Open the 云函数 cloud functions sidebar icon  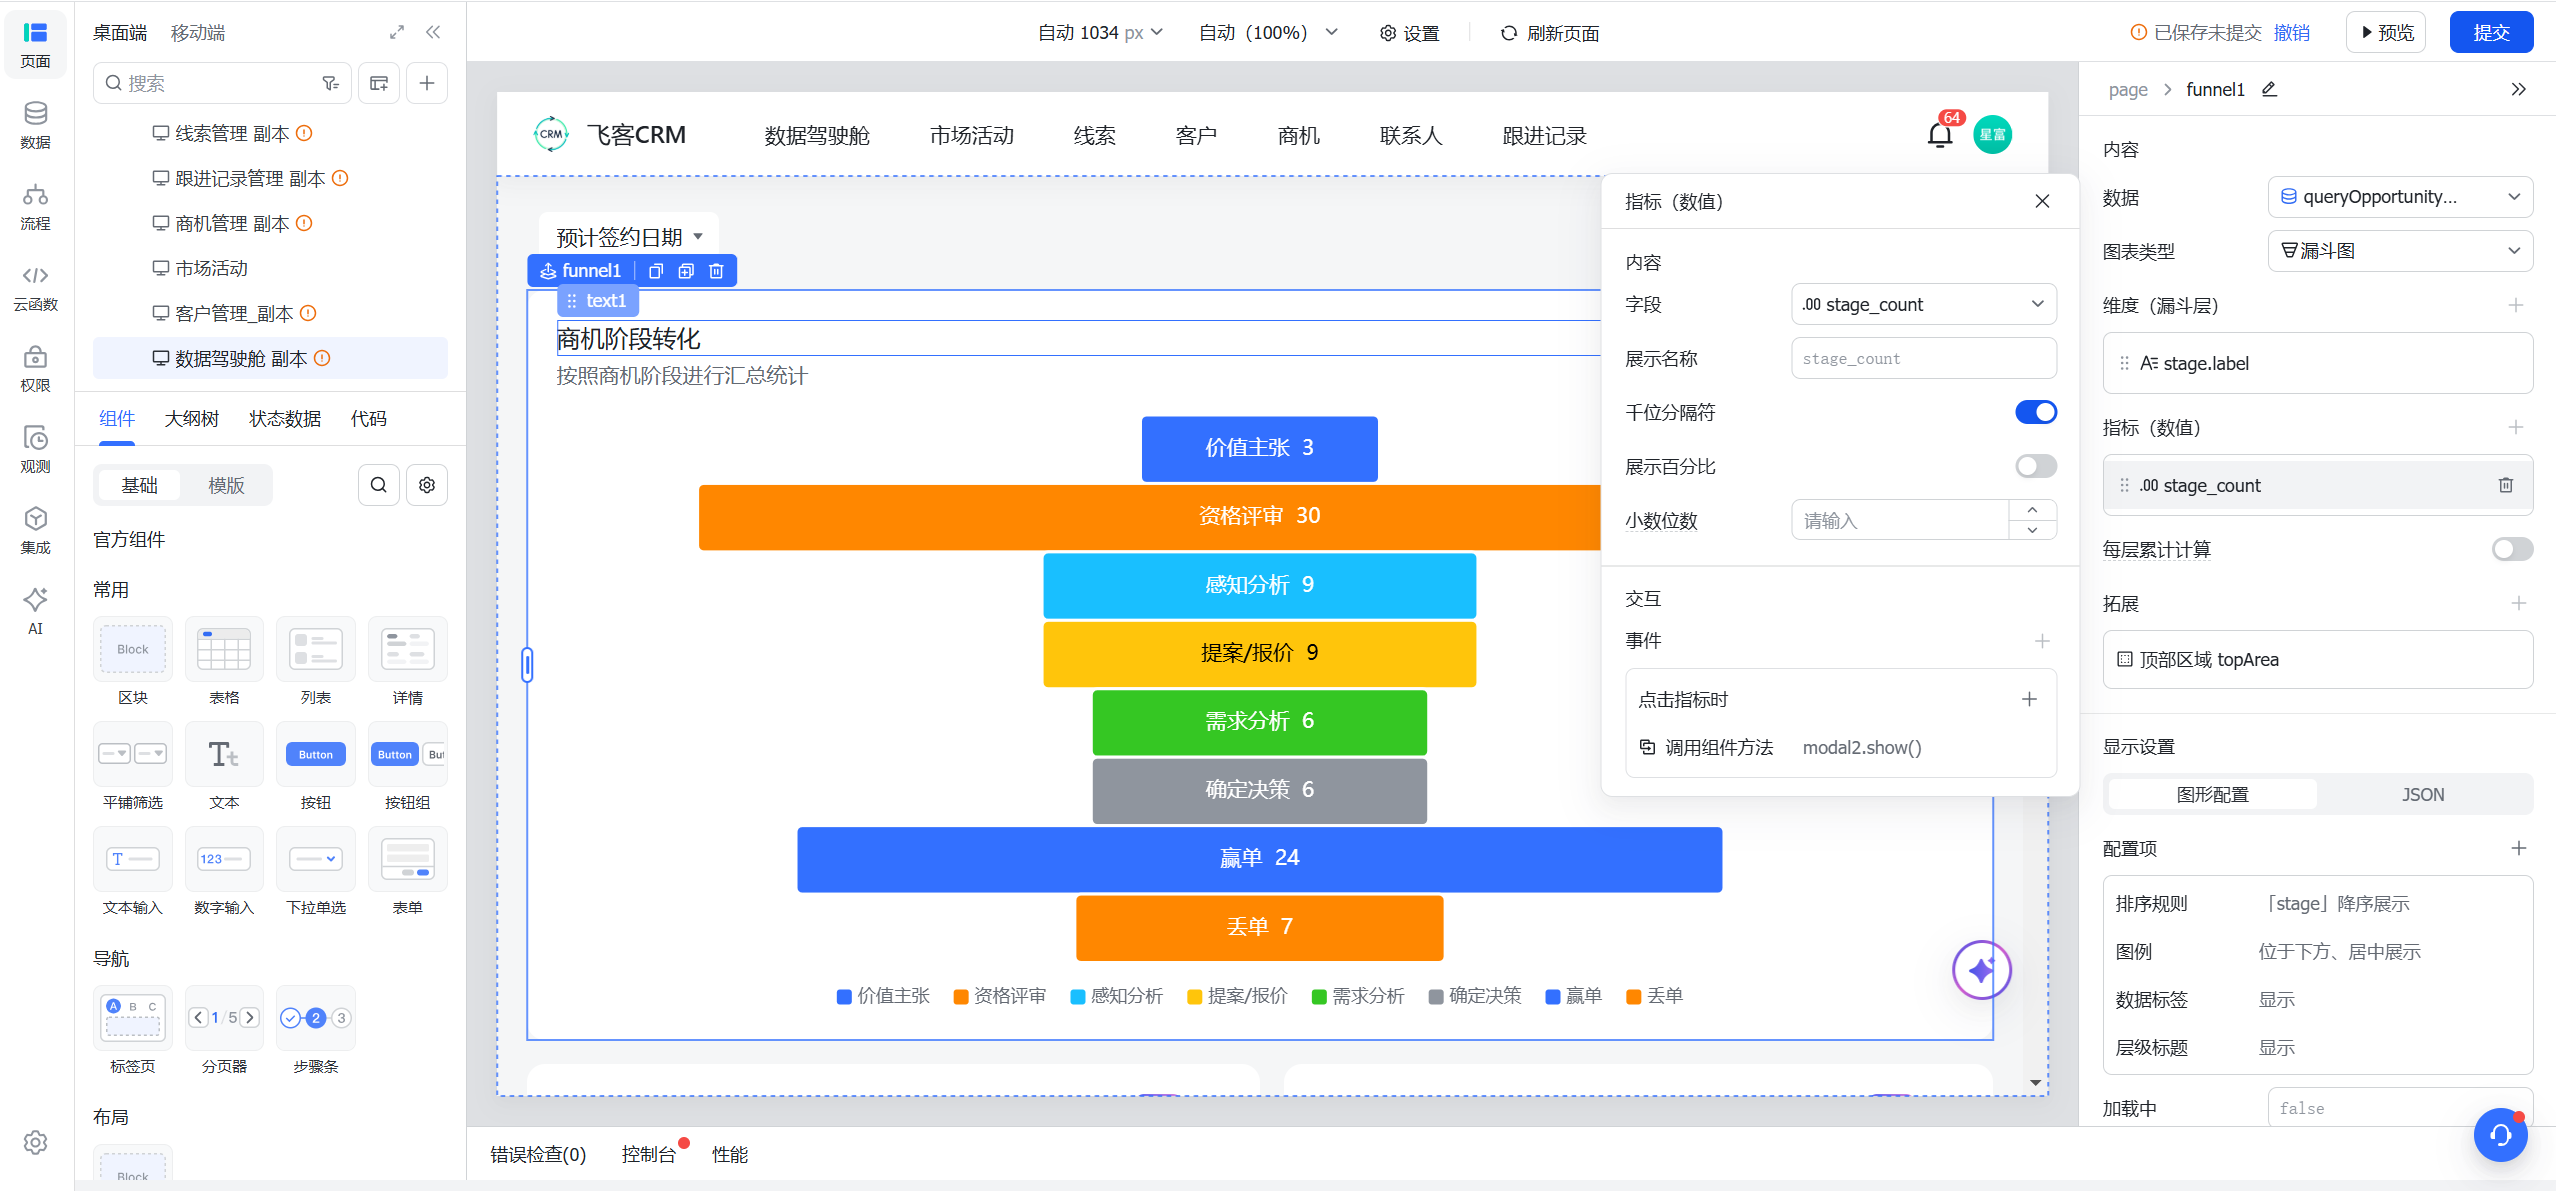click(35, 287)
